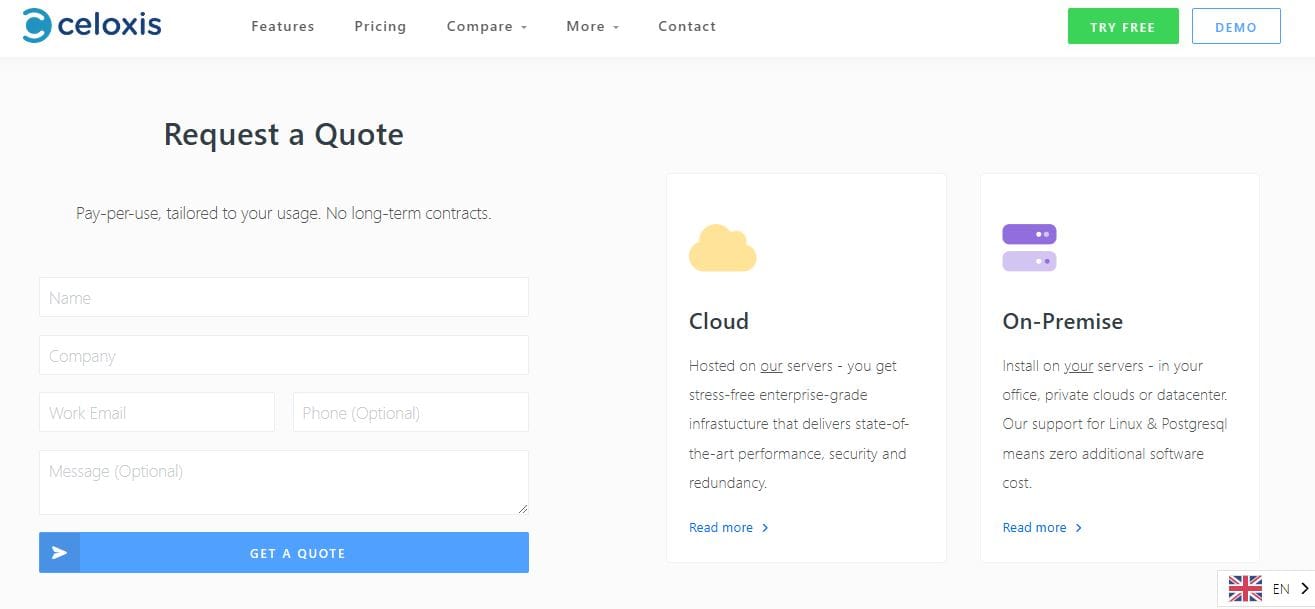Click the GET A QUOTE button
Screen dimensions: 1315x609
(297, 552)
